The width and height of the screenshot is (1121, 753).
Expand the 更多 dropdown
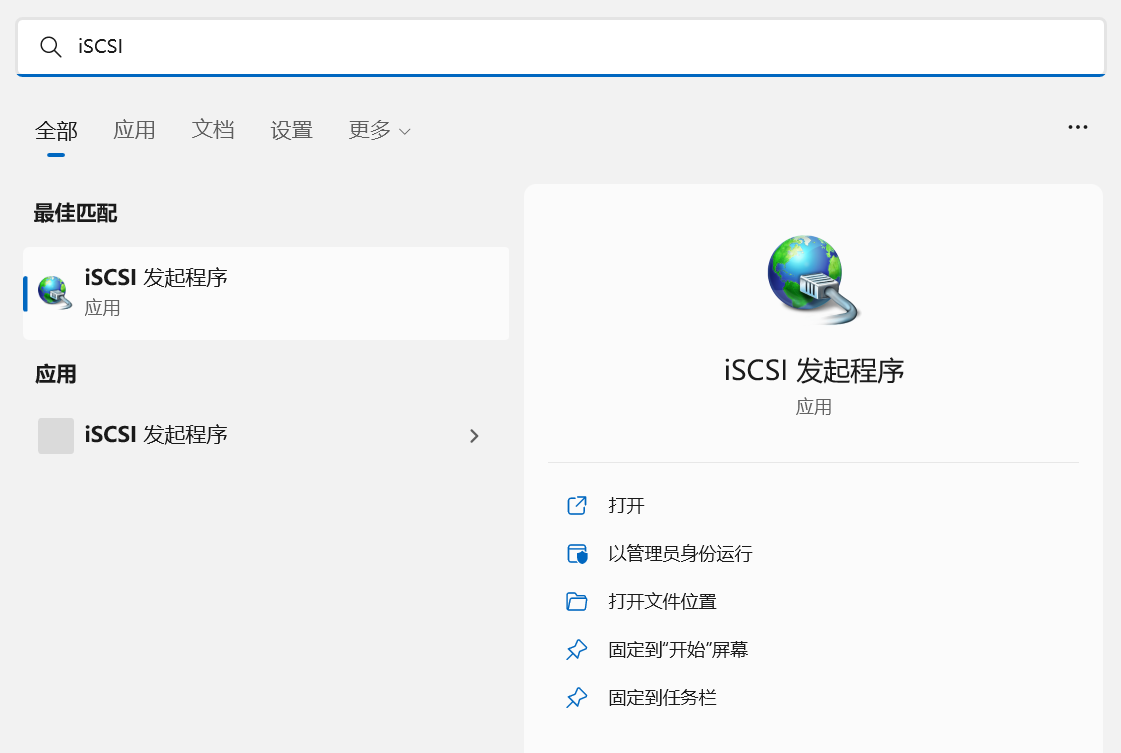tap(380, 130)
